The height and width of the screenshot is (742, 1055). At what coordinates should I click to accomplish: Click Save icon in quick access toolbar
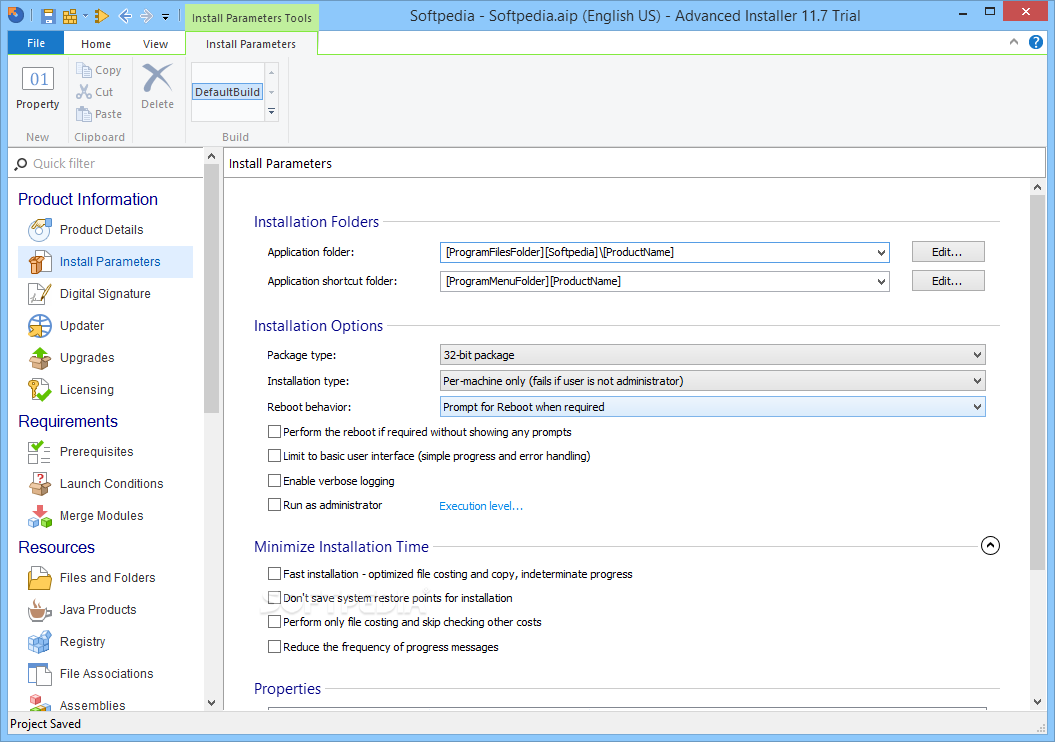coord(48,16)
